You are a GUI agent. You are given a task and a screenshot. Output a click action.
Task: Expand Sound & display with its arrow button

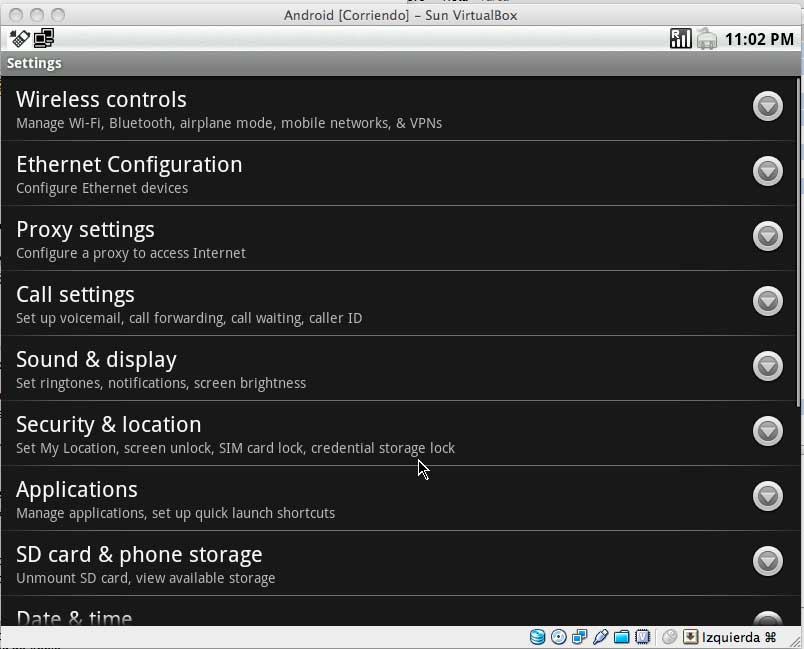pos(768,366)
